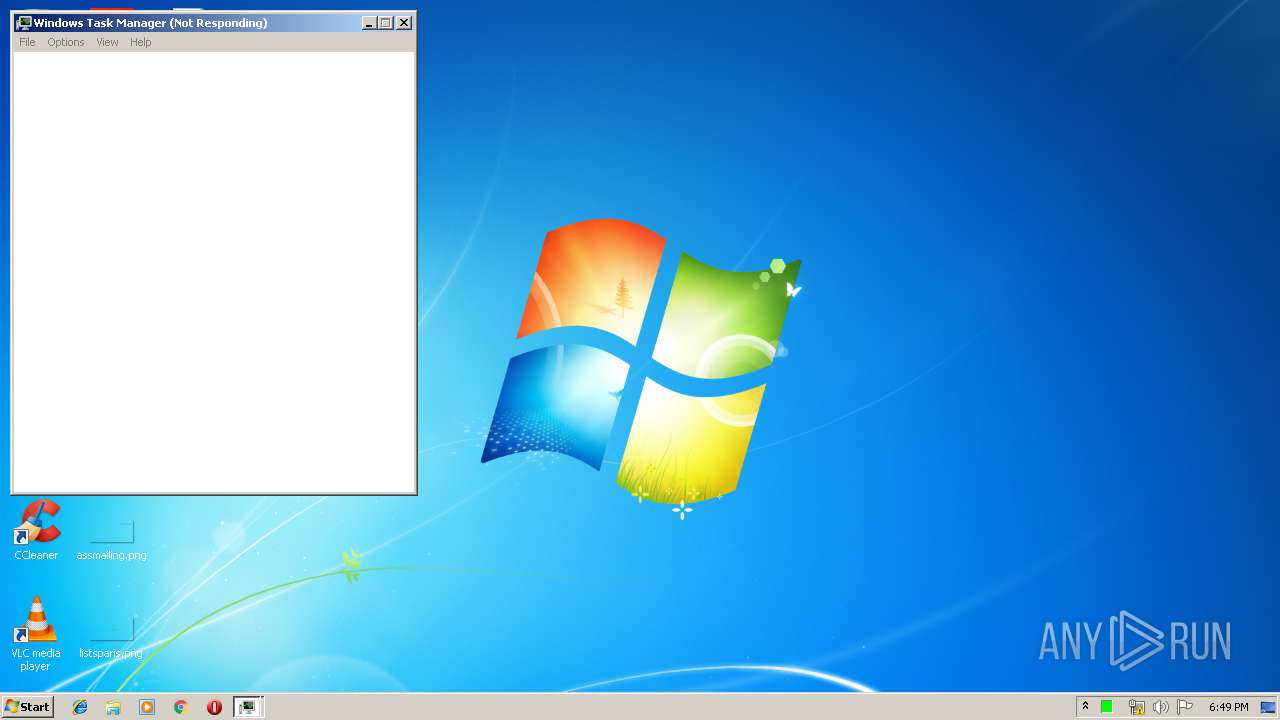
Task: Open the File menu in Task Manager
Action: [x=27, y=42]
